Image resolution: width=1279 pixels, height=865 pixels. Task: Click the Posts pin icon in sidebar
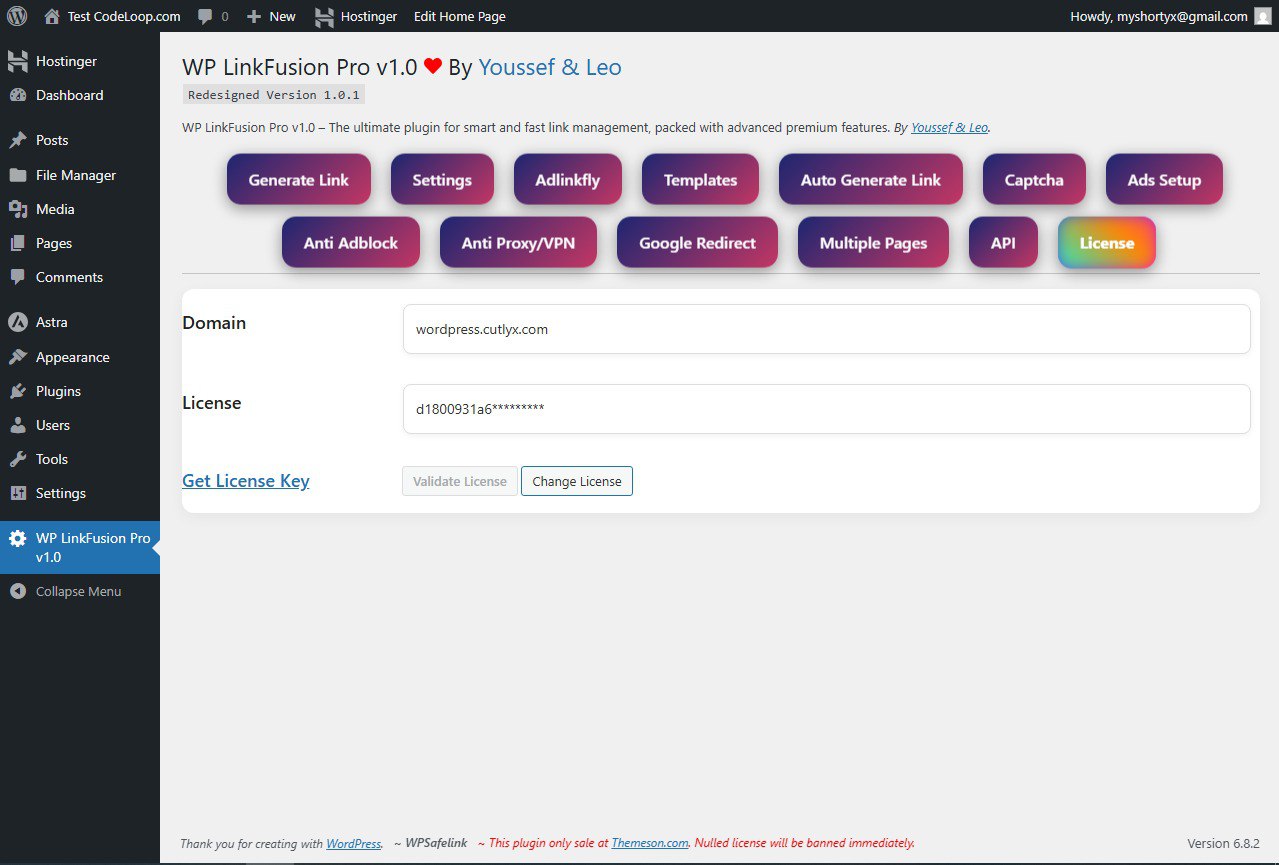pos(17,140)
